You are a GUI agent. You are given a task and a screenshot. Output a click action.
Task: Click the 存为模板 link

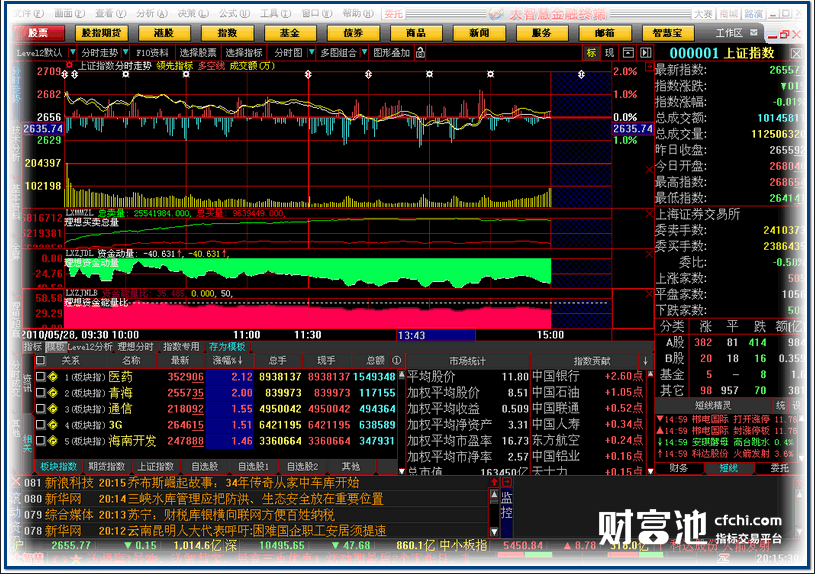[227, 347]
